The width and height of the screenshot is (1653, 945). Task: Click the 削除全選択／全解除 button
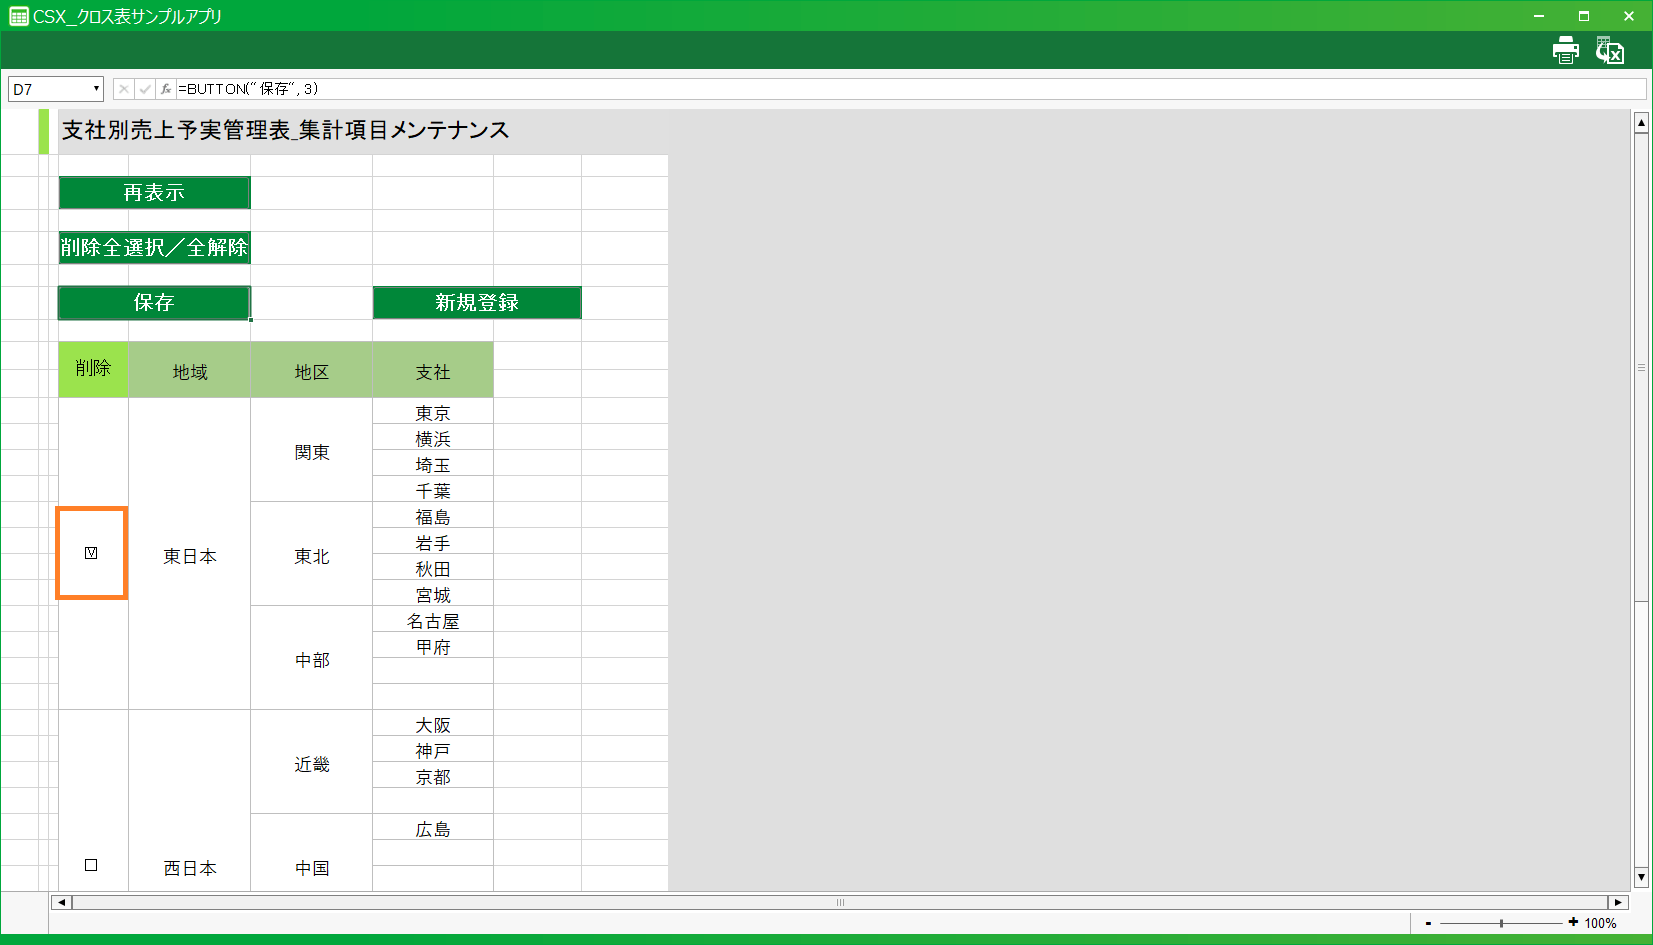coord(154,248)
